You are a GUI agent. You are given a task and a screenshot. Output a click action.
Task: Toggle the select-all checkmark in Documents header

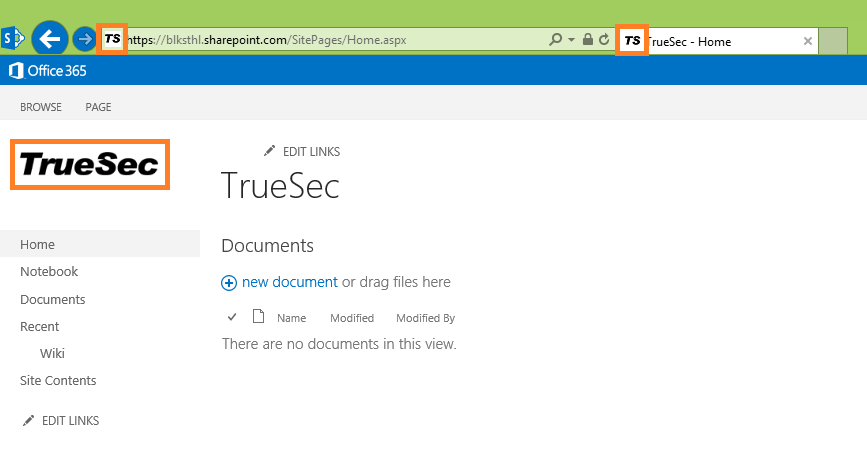tap(232, 317)
